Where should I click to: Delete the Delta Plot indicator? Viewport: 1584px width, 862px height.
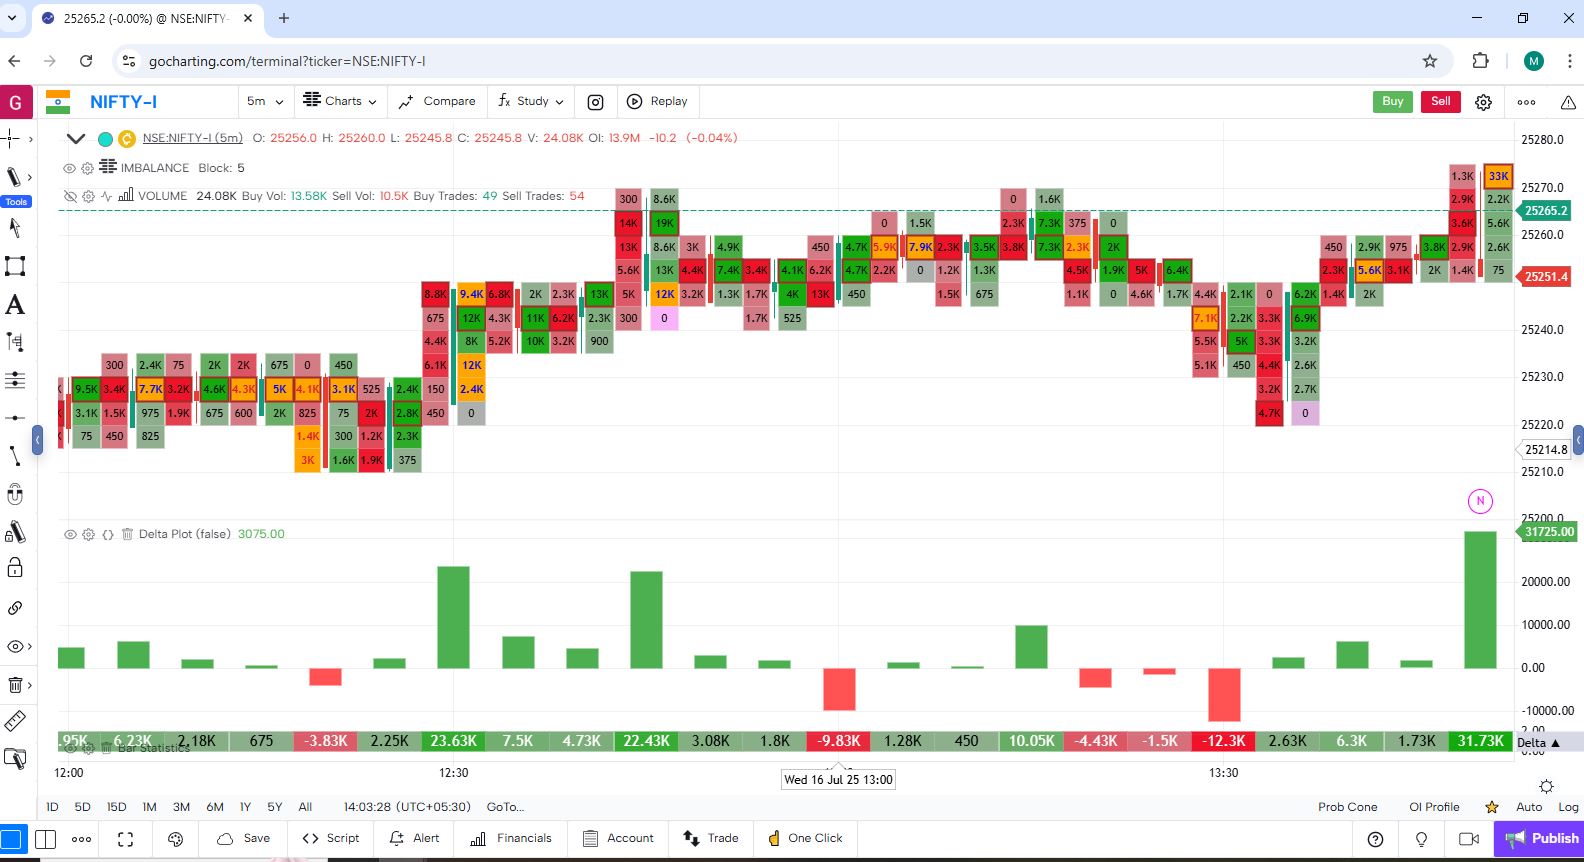point(127,534)
